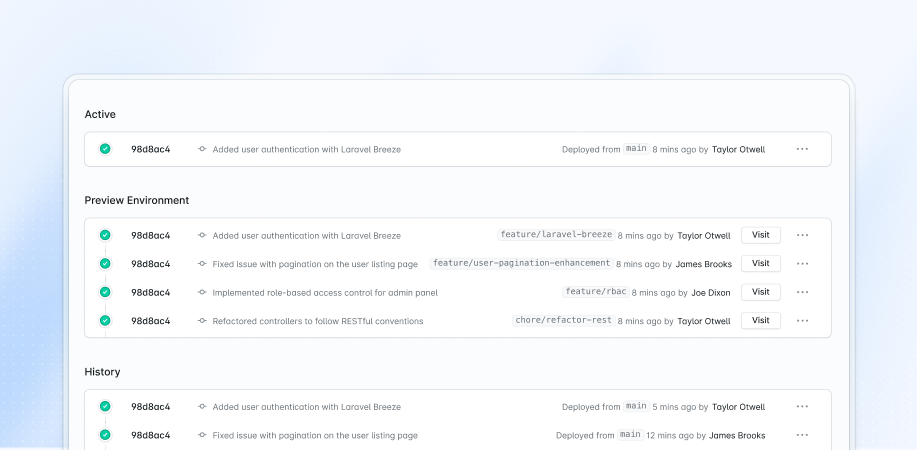Click author James Brooks in History section
Image resolution: width=917 pixels, height=450 pixels.
[x=737, y=435]
